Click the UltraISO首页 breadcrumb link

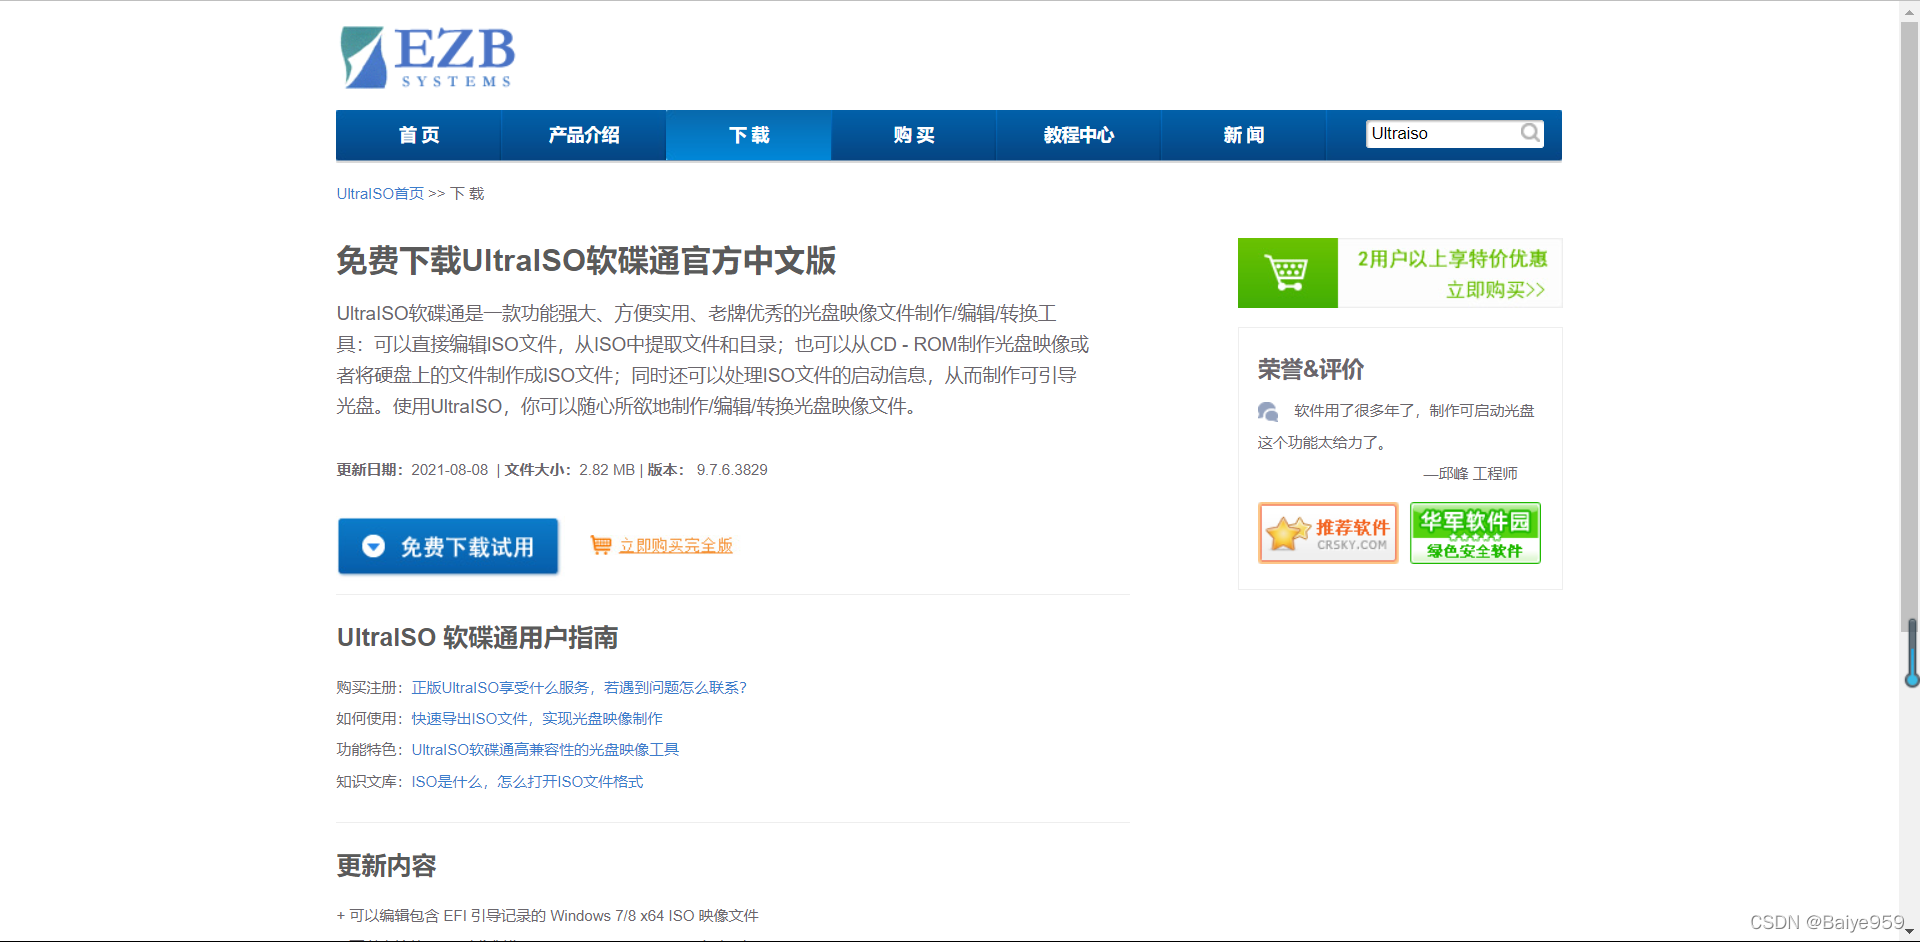380,193
